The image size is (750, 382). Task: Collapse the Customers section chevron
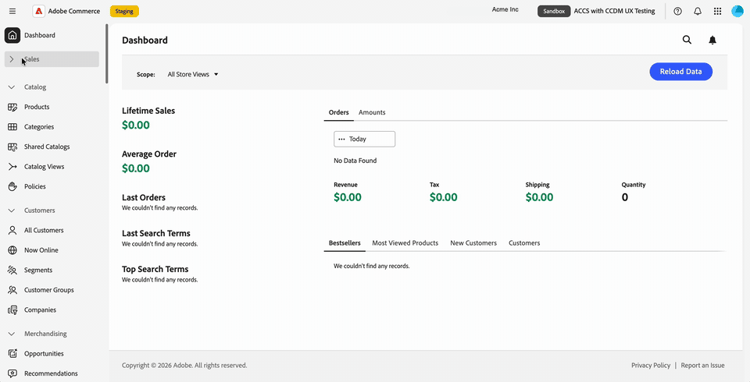click(12, 210)
